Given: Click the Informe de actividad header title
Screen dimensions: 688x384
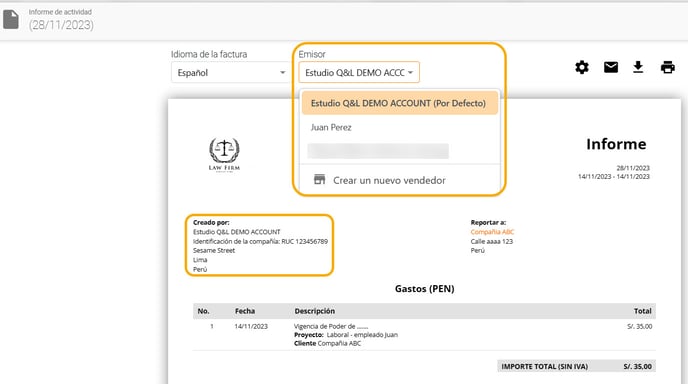Looking at the screenshot, I should pos(60,12).
